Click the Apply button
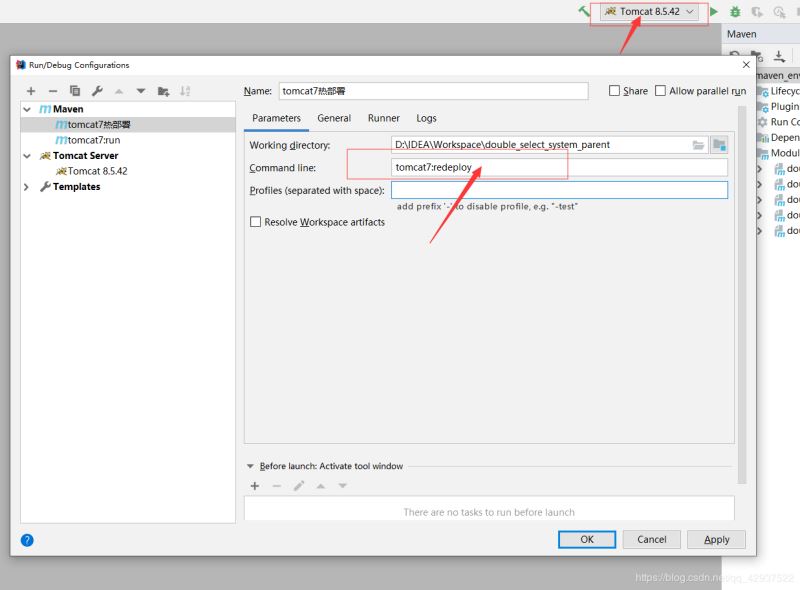800x590 pixels. tap(716, 539)
